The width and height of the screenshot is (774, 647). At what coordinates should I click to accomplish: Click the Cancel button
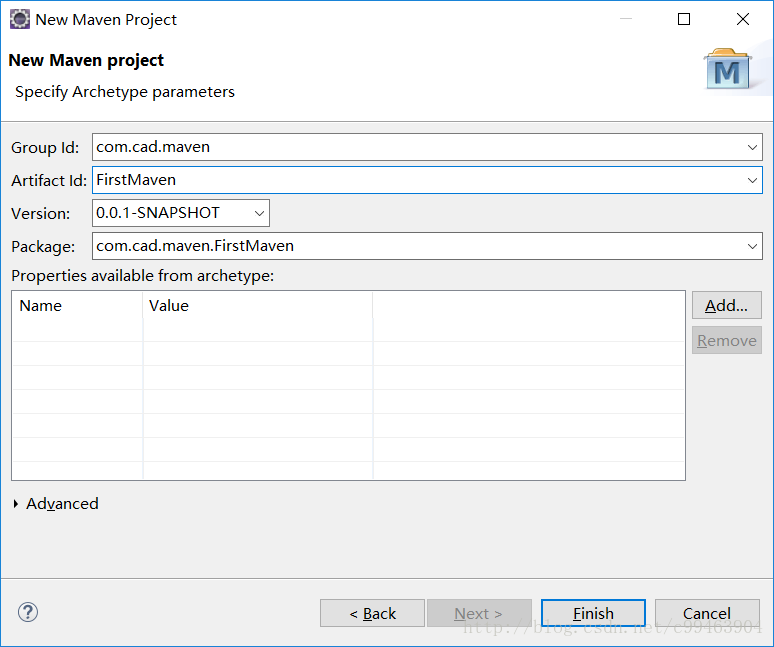point(707,613)
